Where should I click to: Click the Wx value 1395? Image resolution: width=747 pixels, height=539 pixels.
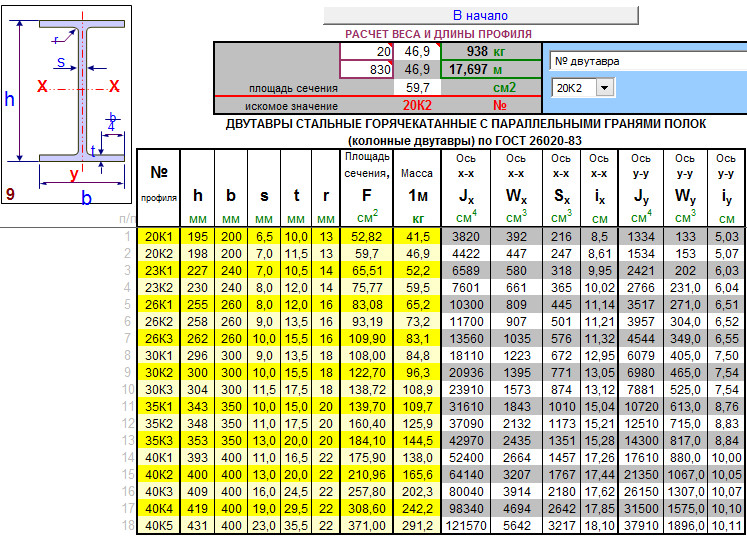click(516, 373)
